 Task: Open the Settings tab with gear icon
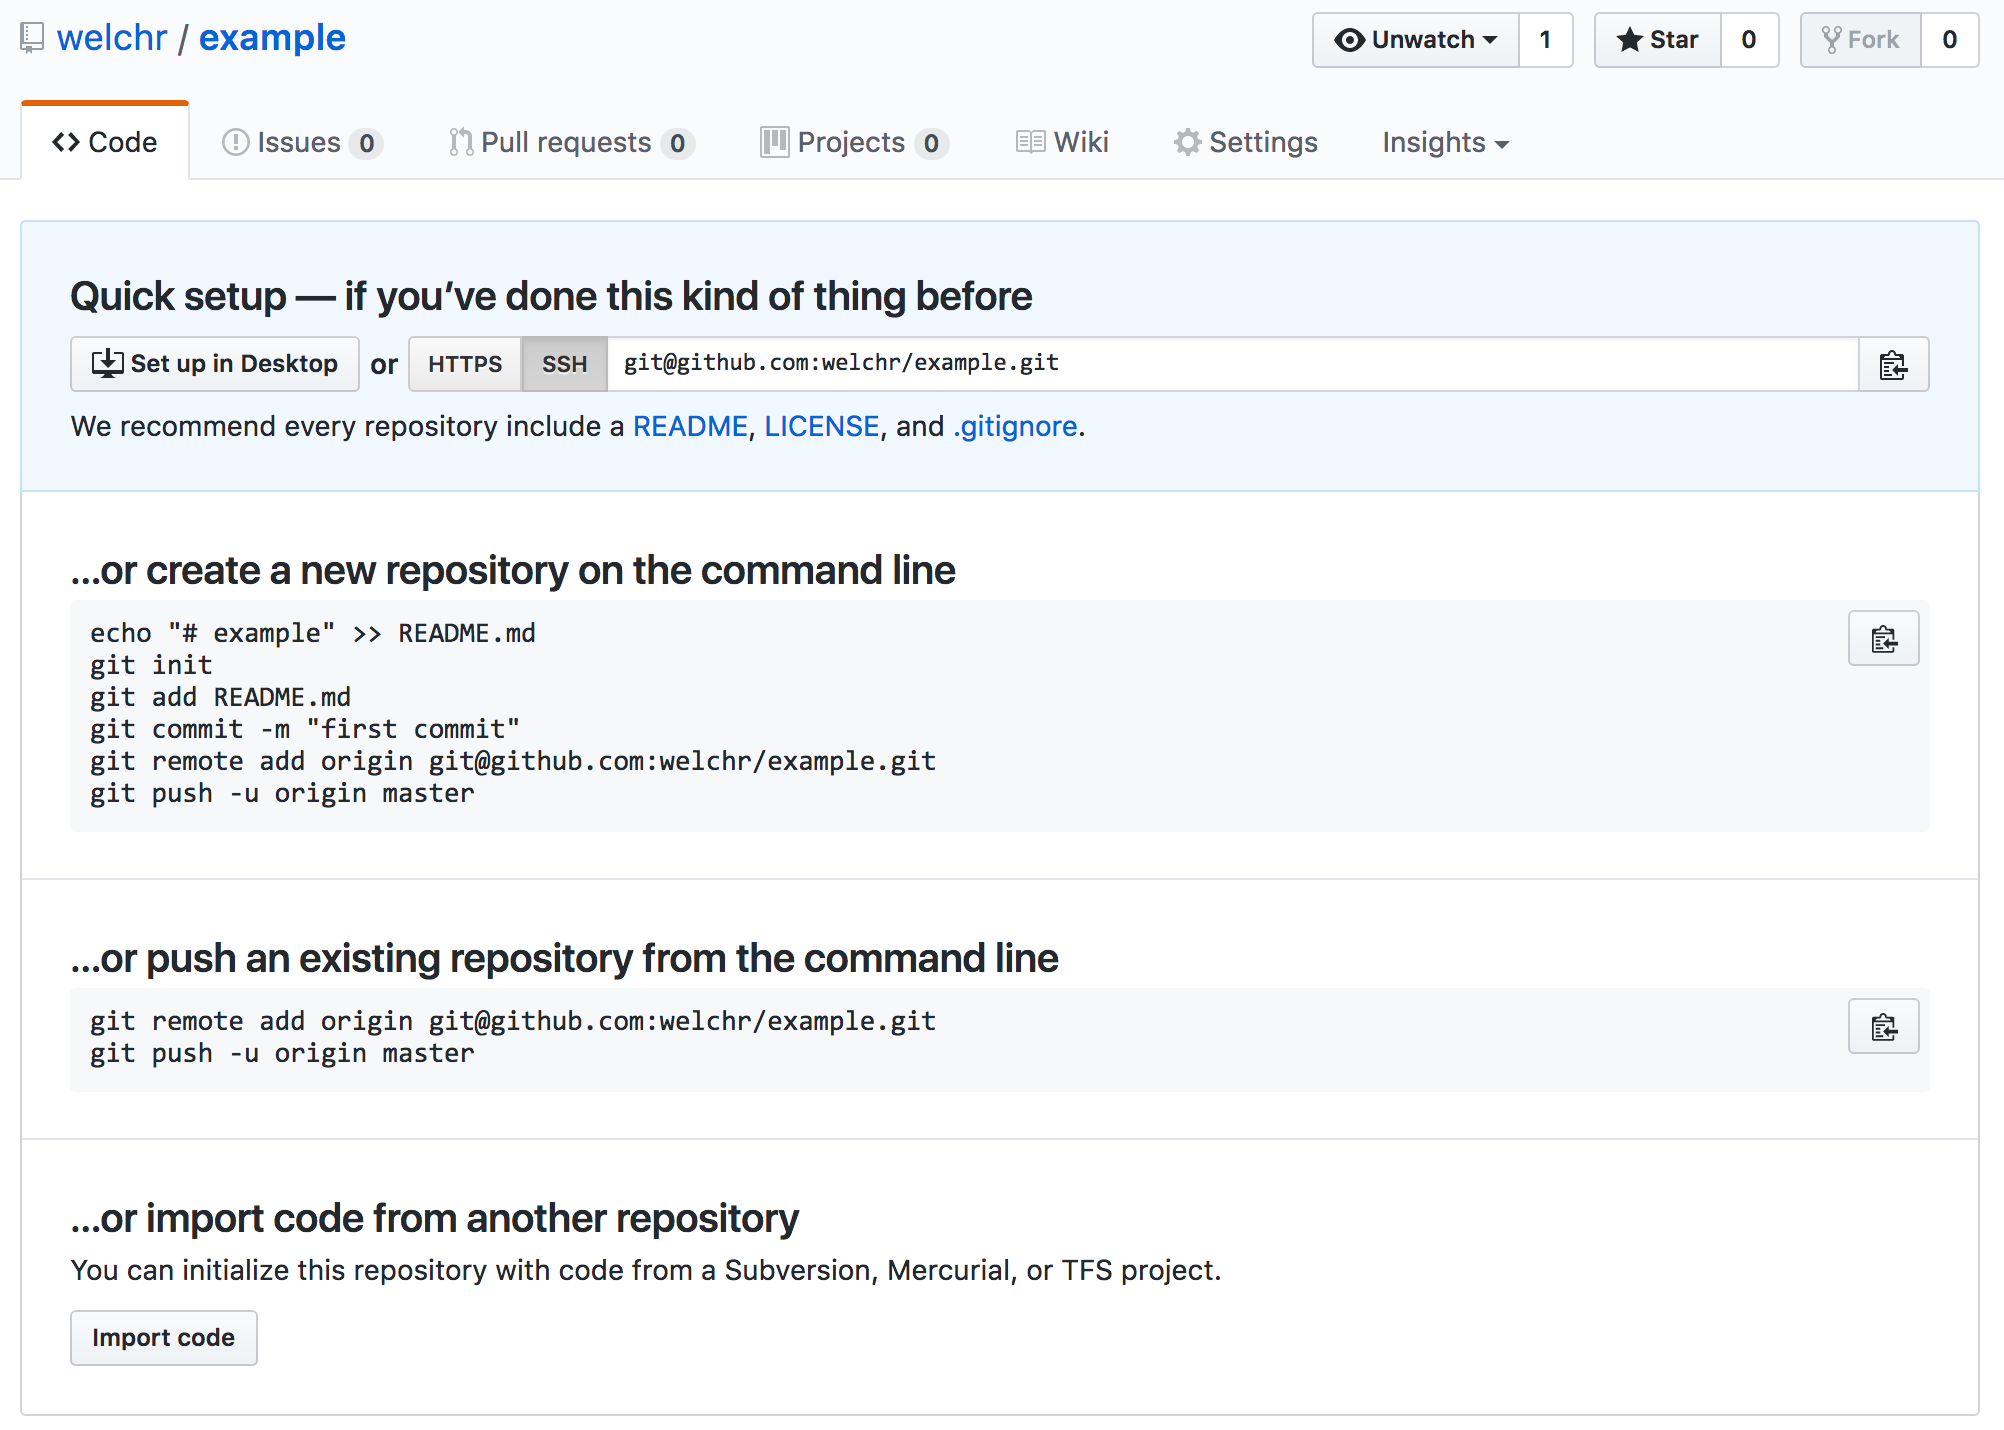click(1245, 142)
